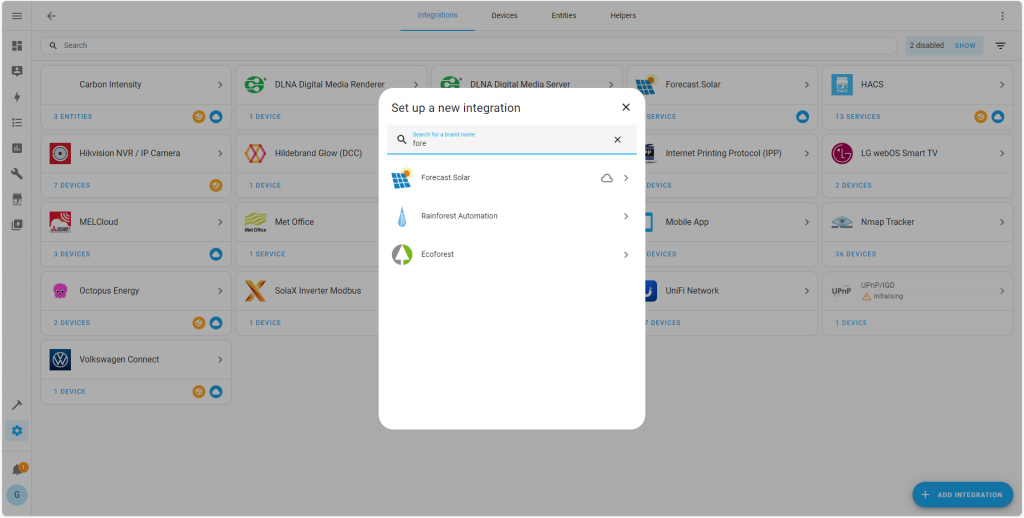Open the MELCloud card chevron
This screenshot has width=1024, height=518.
coord(220,222)
